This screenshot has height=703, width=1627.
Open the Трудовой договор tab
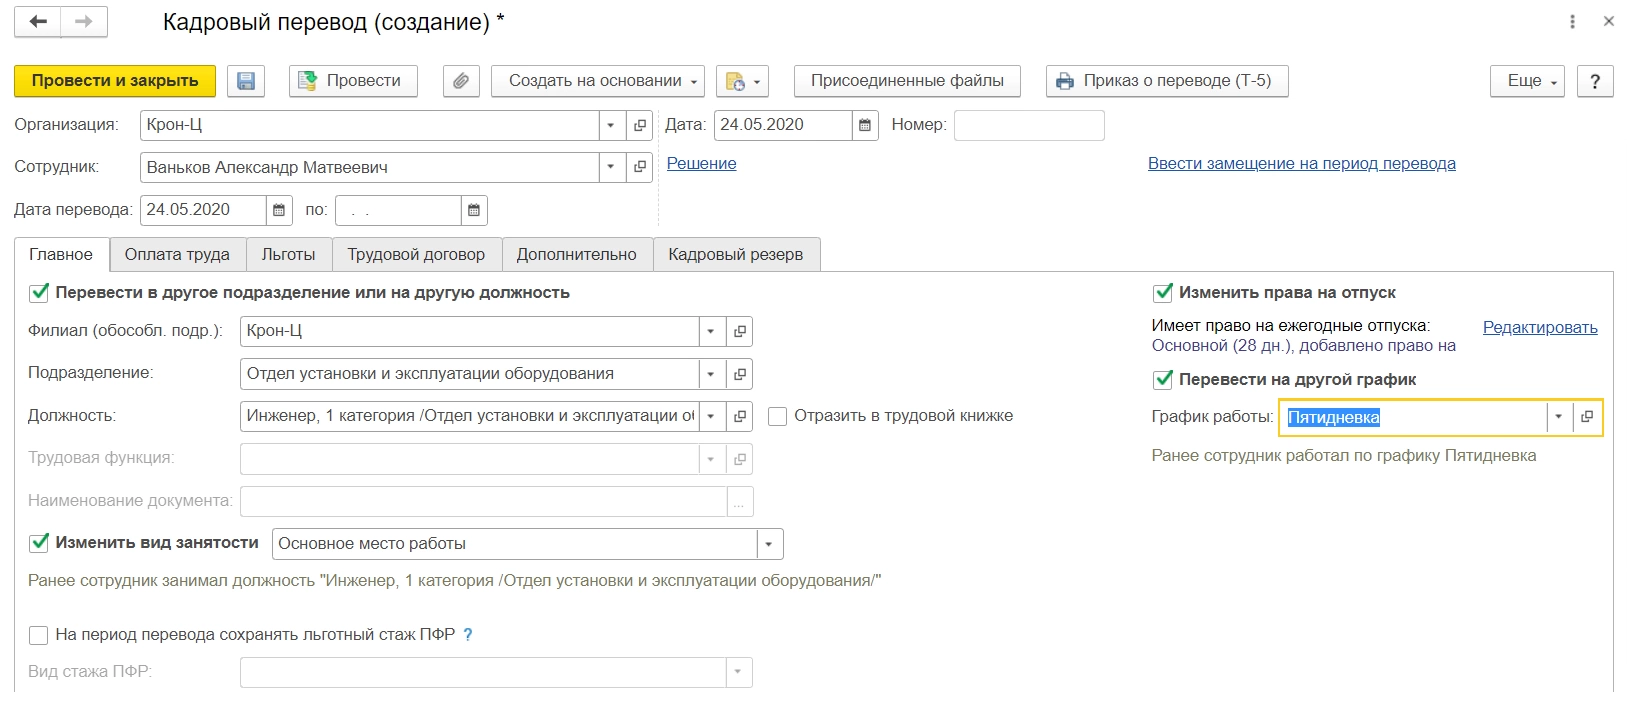tap(416, 254)
